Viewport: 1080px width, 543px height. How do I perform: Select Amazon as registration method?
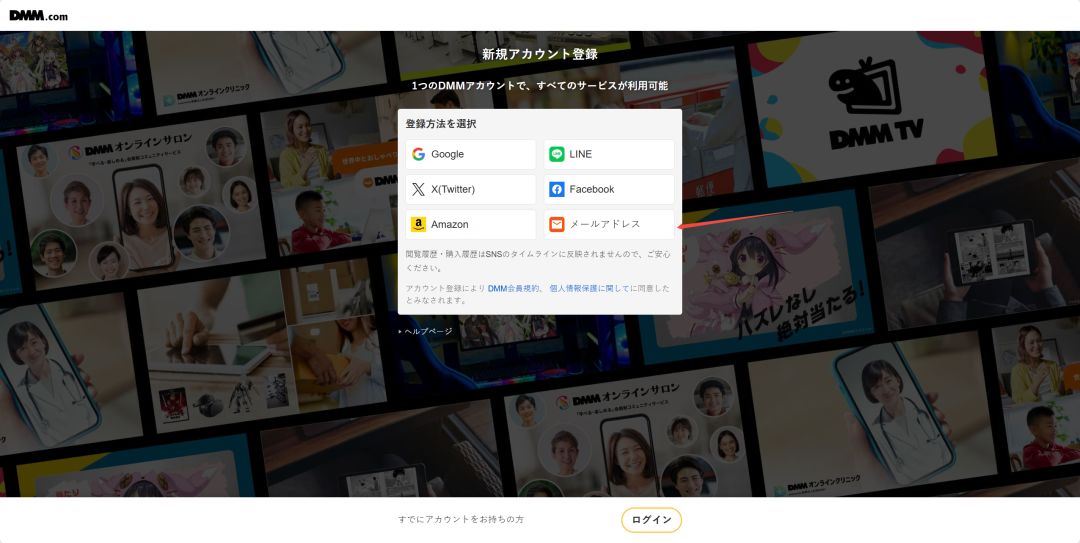(470, 225)
